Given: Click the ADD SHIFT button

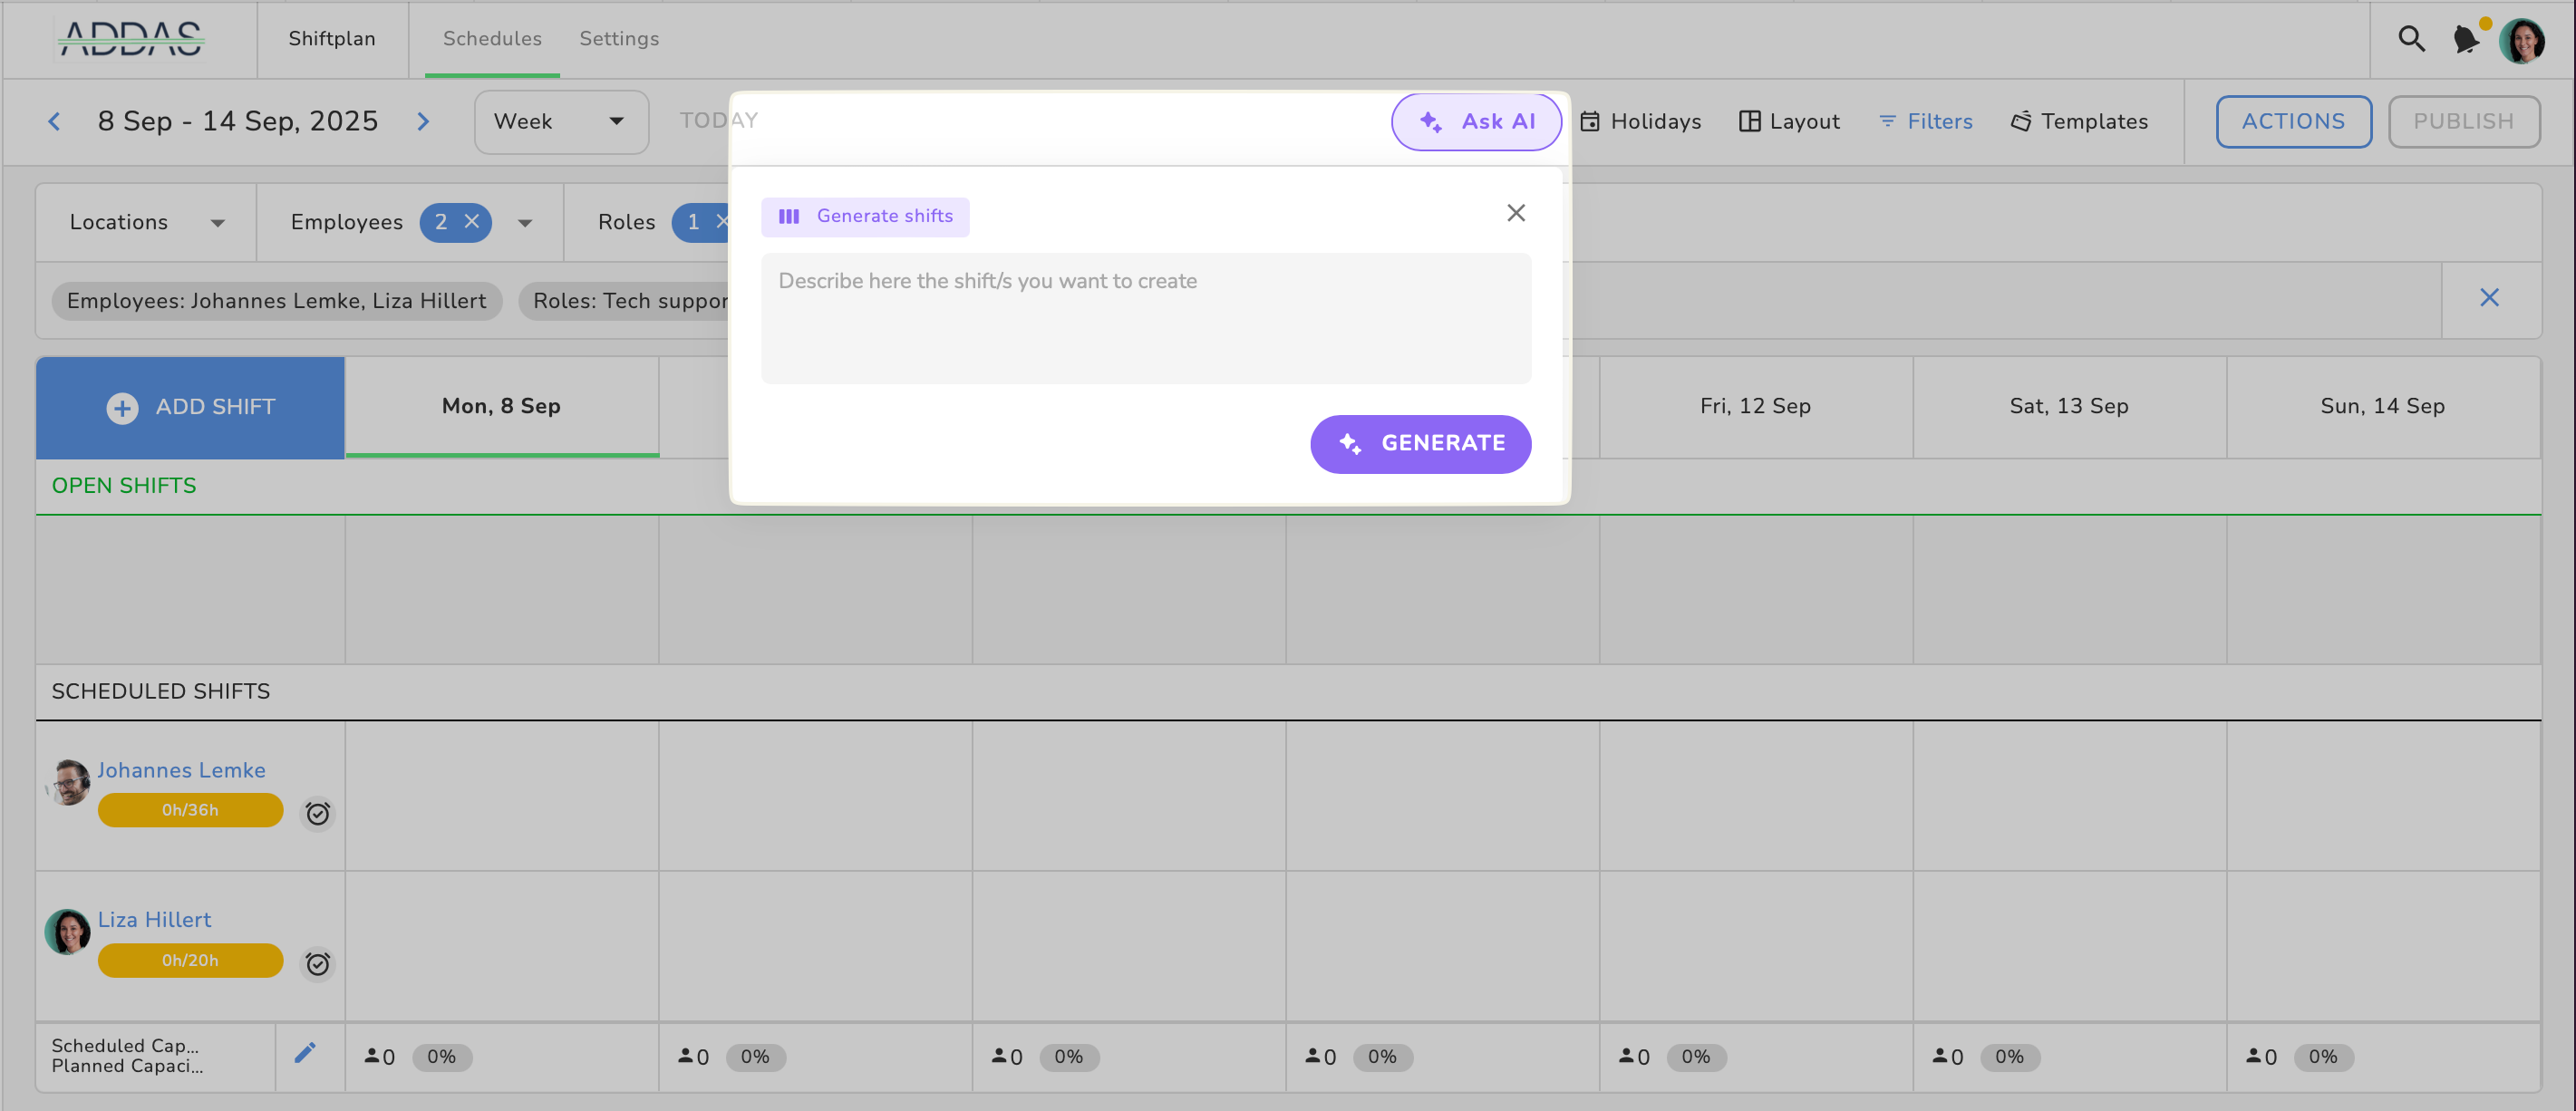Looking at the screenshot, I should [x=190, y=407].
